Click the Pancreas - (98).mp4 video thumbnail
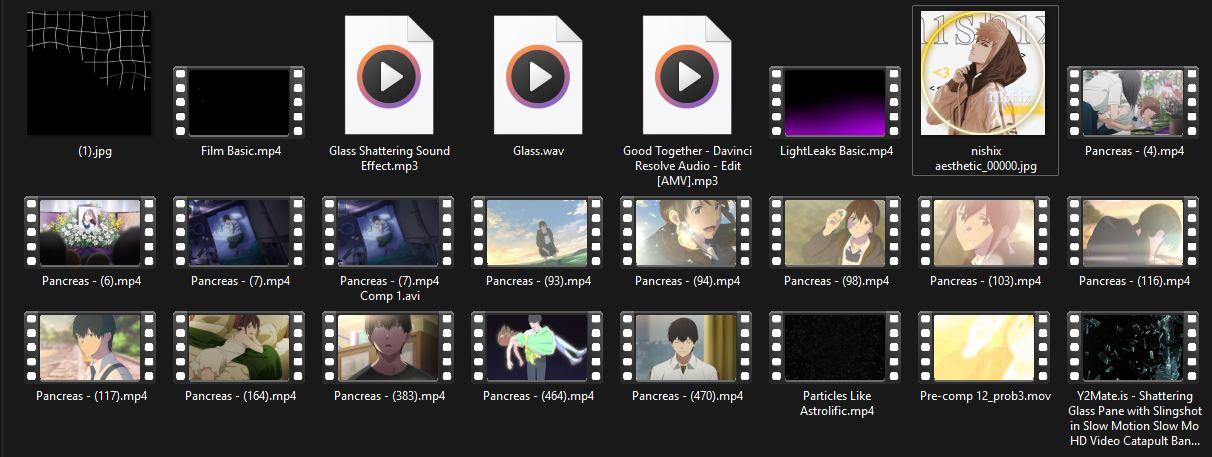The height and width of the screenshot is (457, 1212). coord(836,232)
